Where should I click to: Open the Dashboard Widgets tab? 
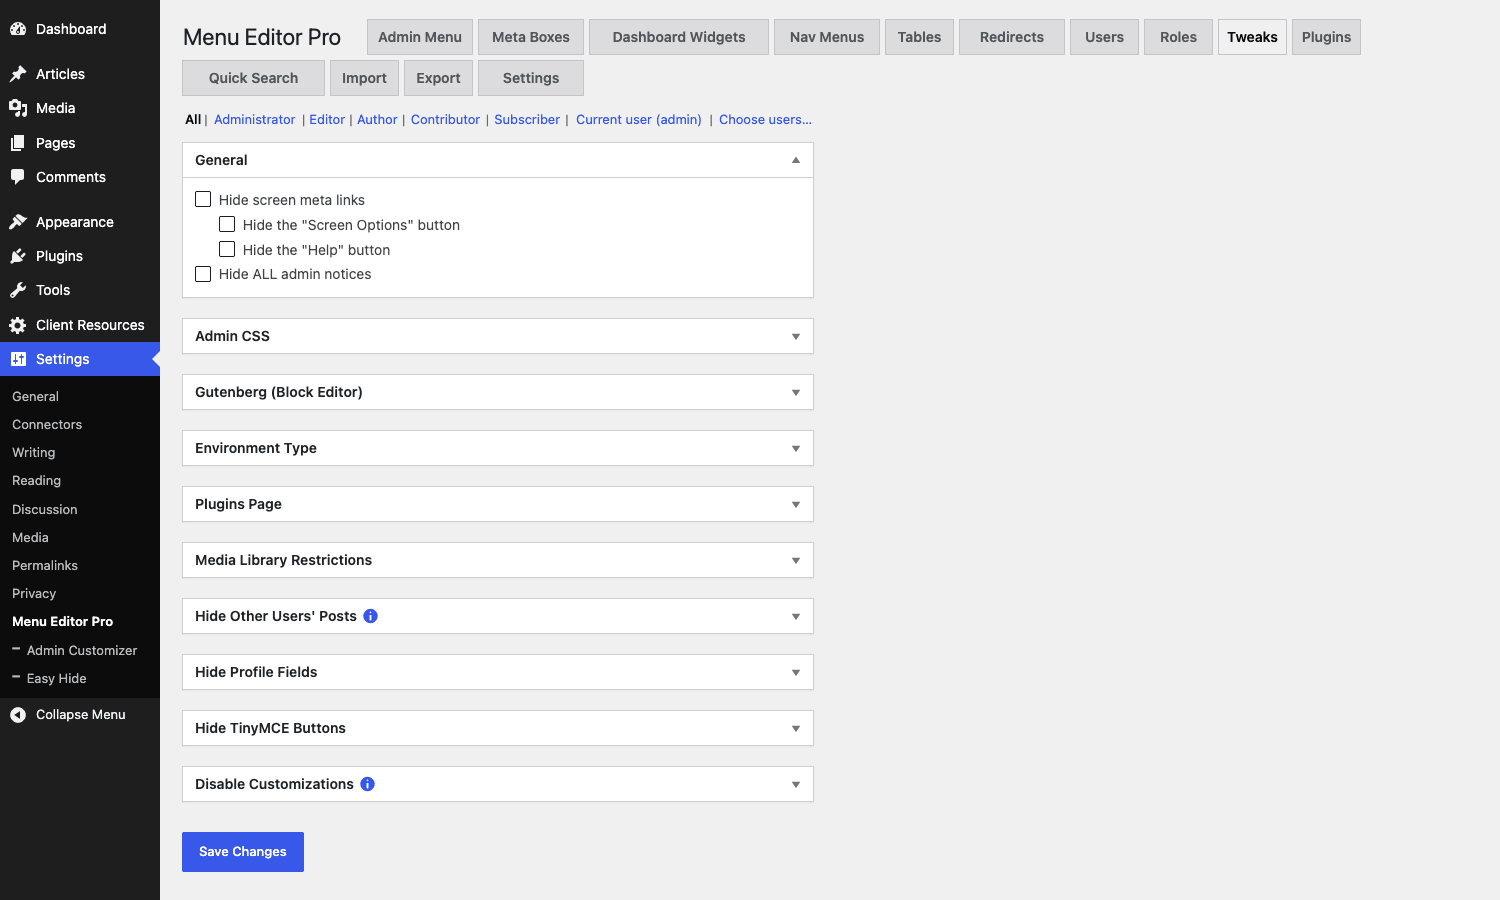coord(679,37)
